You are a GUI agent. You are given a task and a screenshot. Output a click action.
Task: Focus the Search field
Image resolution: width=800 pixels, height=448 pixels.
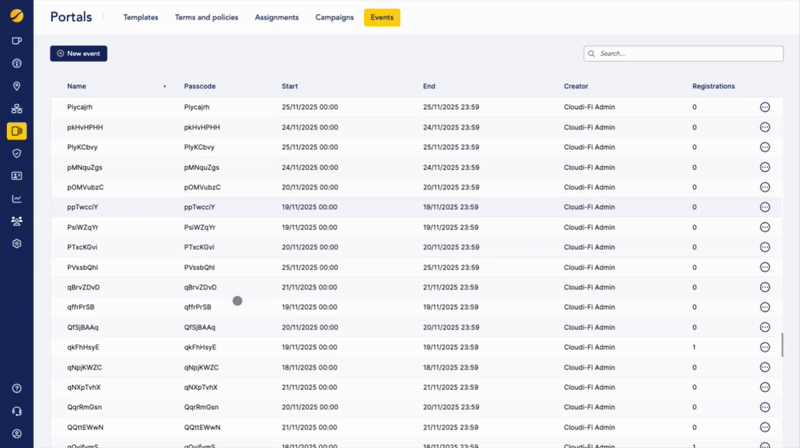683,54
